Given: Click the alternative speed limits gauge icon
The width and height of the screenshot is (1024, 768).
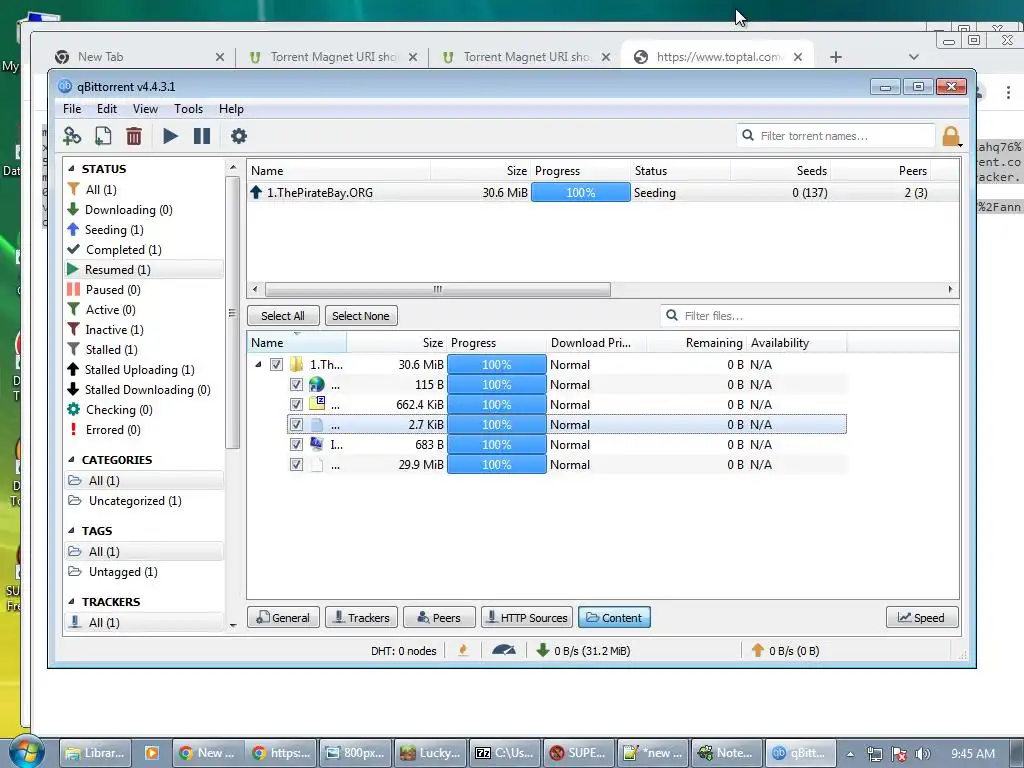Looking at the screenshot, I should [x=504, y=650].
